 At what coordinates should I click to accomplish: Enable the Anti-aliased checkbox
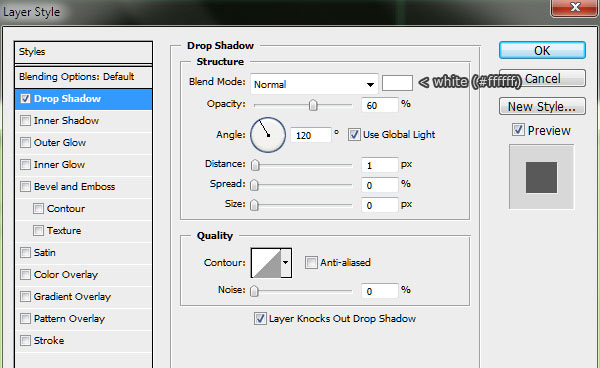click(x=311, y=262)
